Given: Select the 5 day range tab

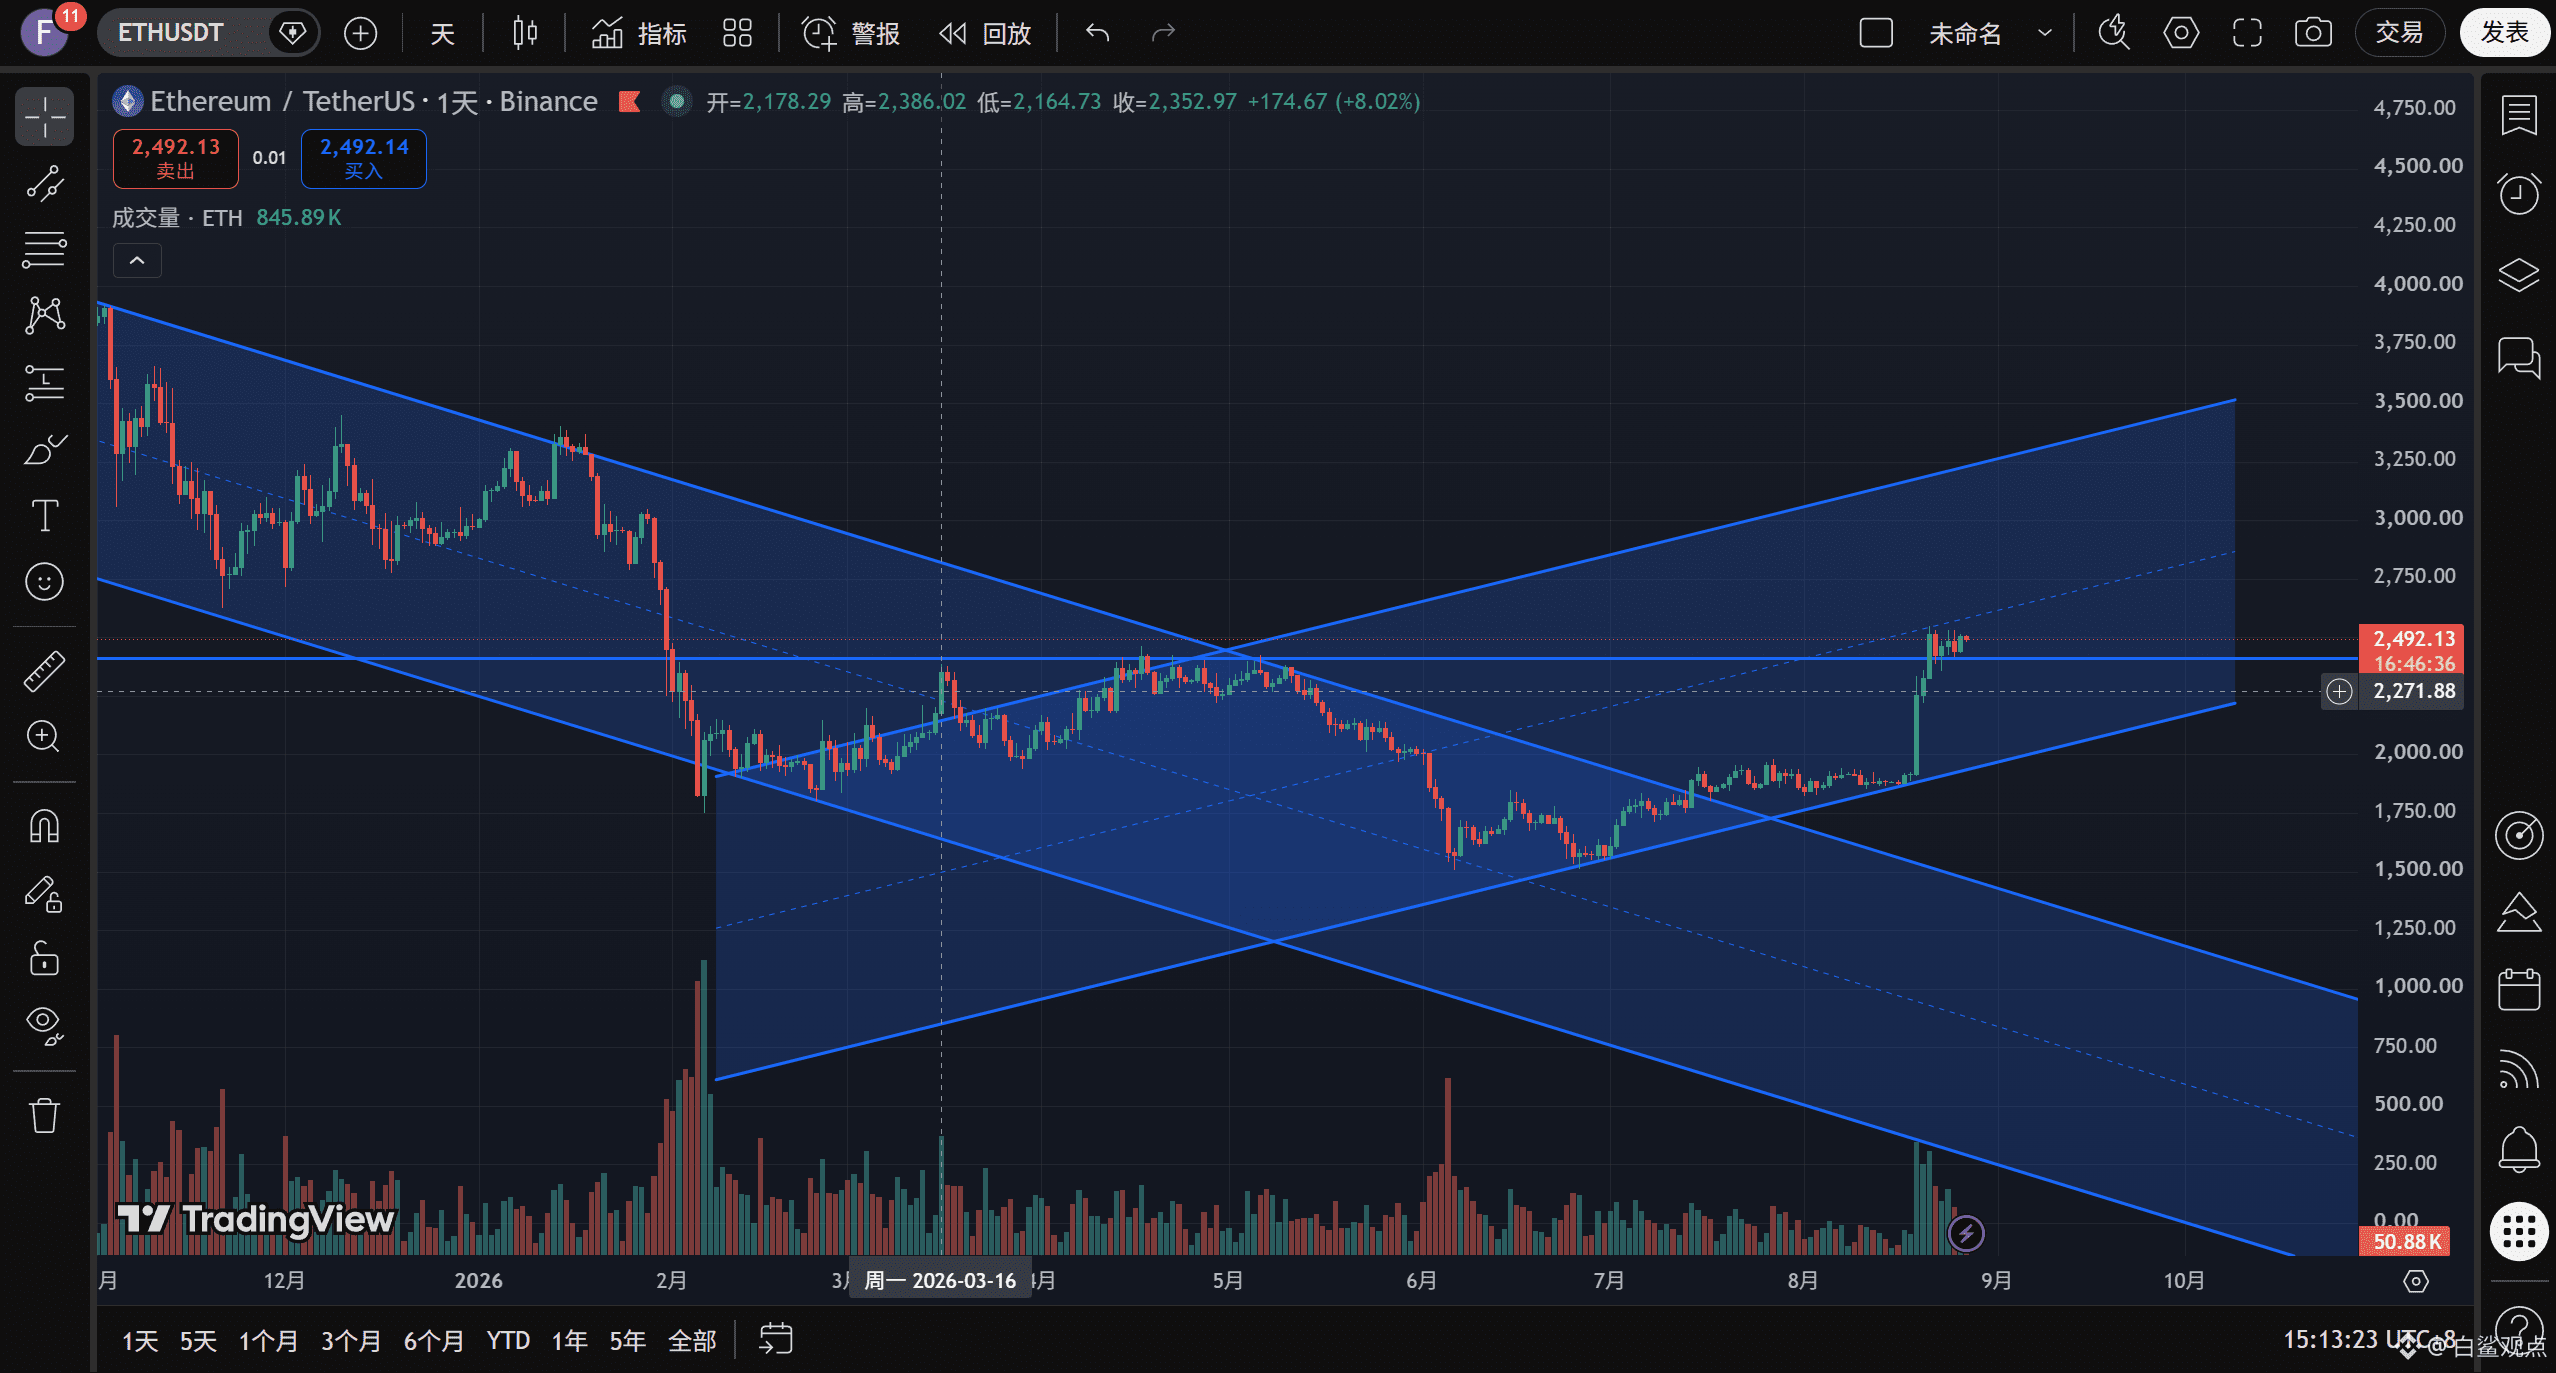Looking at the screenshot, I should 198,1340.
